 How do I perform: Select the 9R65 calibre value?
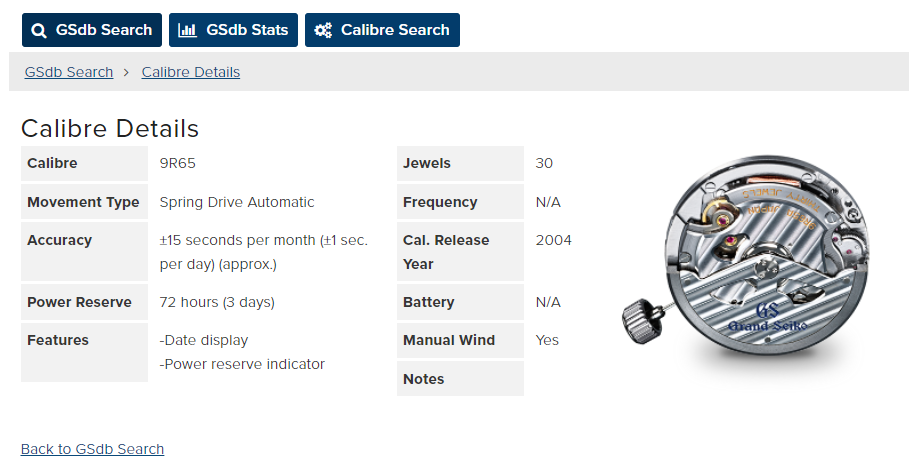coord(177,163)
